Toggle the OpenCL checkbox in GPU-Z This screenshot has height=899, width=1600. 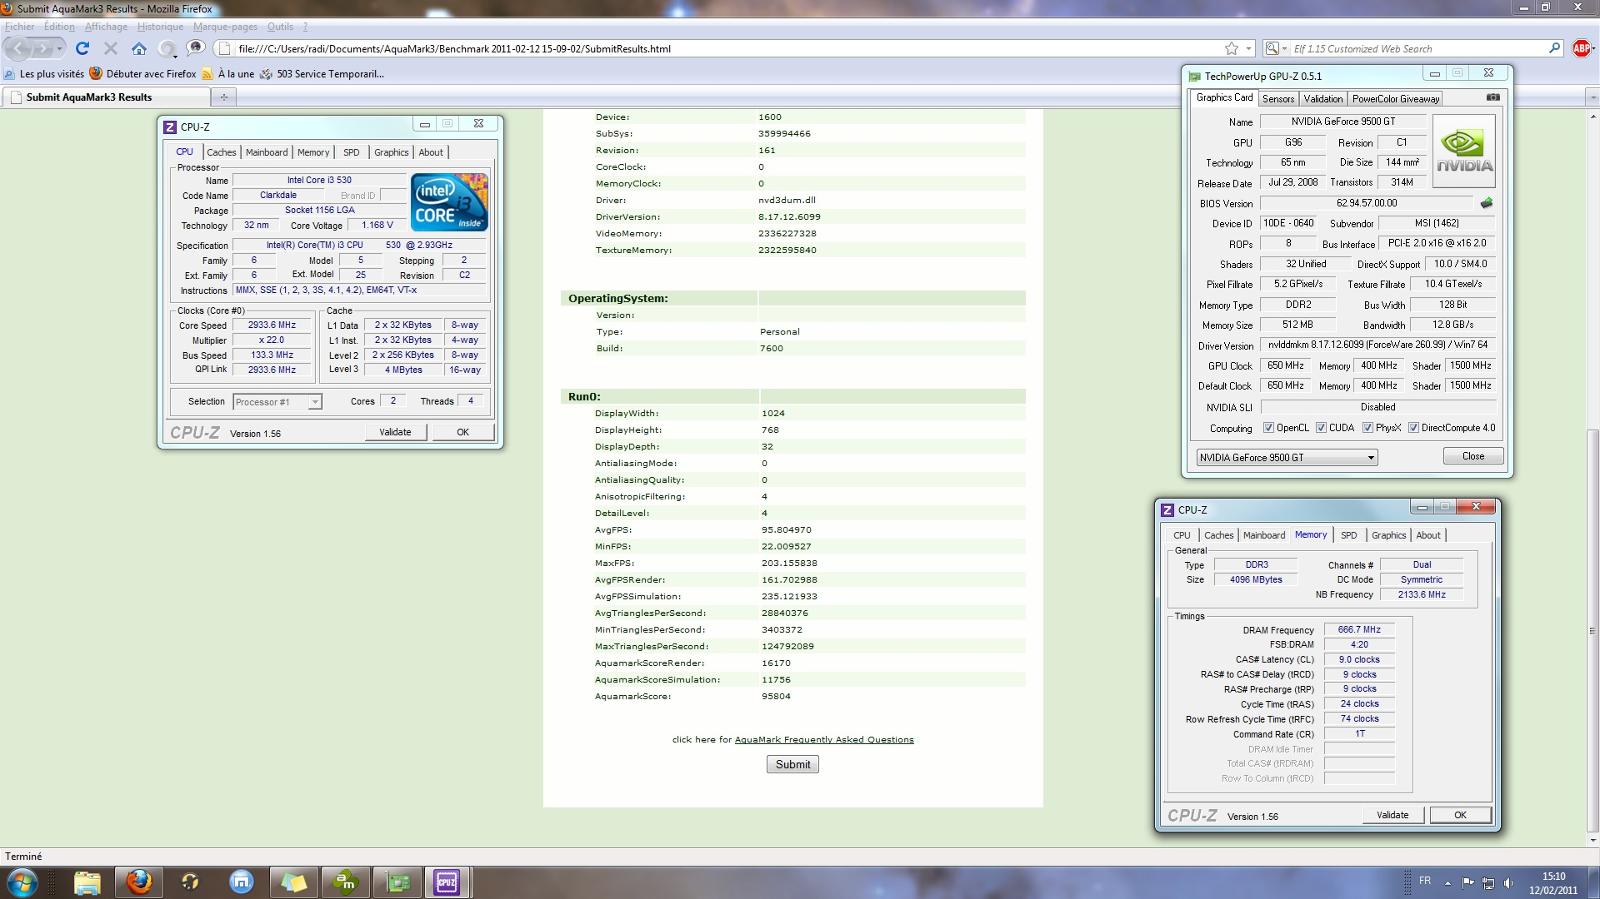[x=1268, y=428]
